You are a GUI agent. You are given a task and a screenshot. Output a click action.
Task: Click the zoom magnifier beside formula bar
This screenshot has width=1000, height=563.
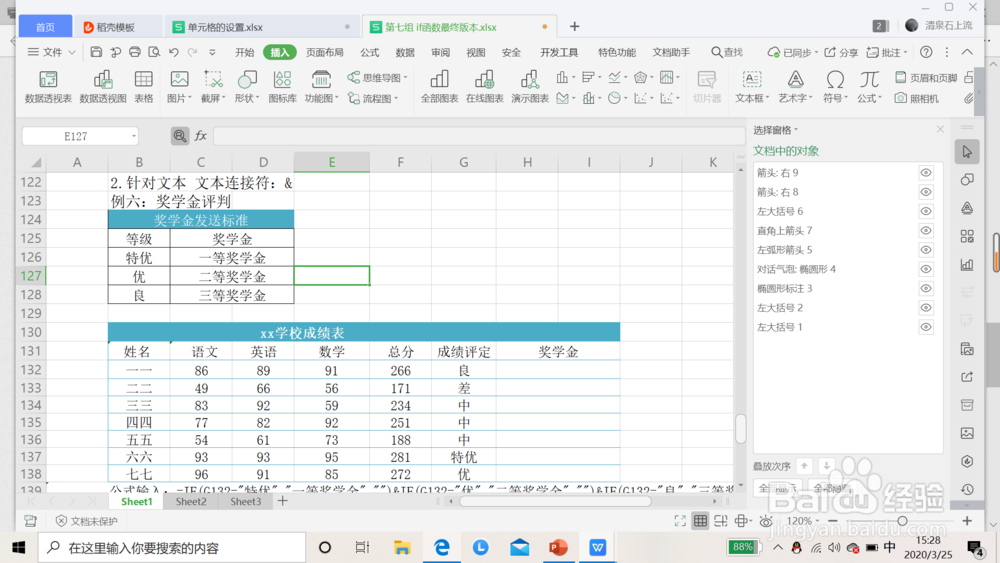(180, 135)
